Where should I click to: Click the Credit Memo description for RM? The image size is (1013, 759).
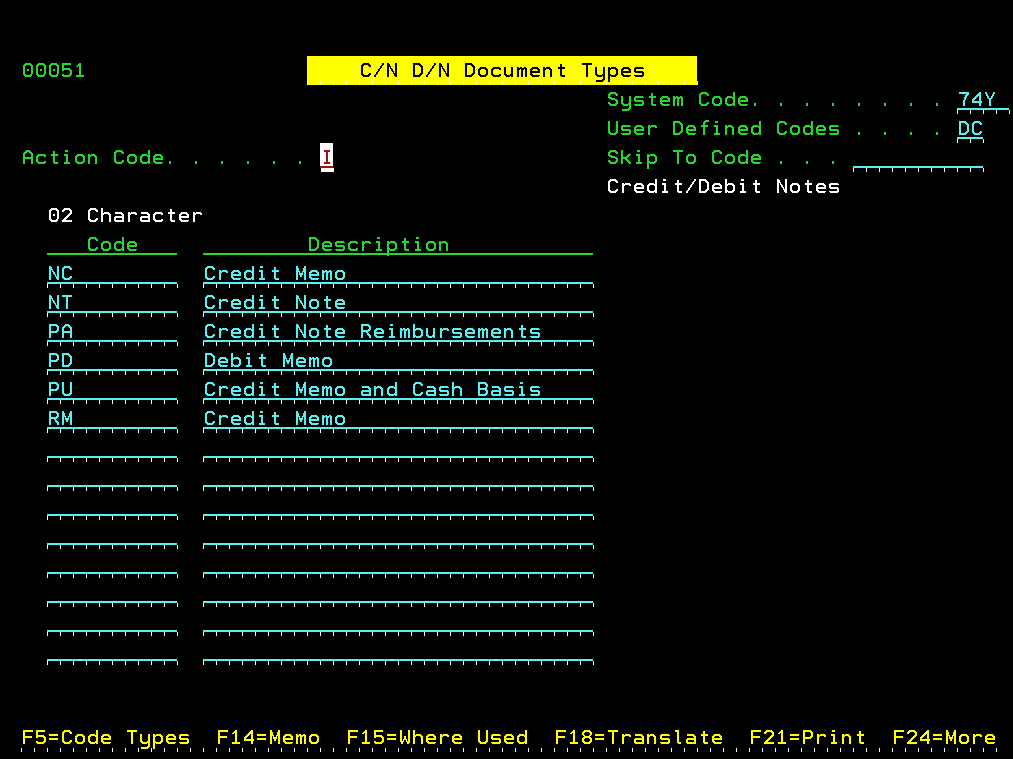pyautogui.click(x=398, y=419)
